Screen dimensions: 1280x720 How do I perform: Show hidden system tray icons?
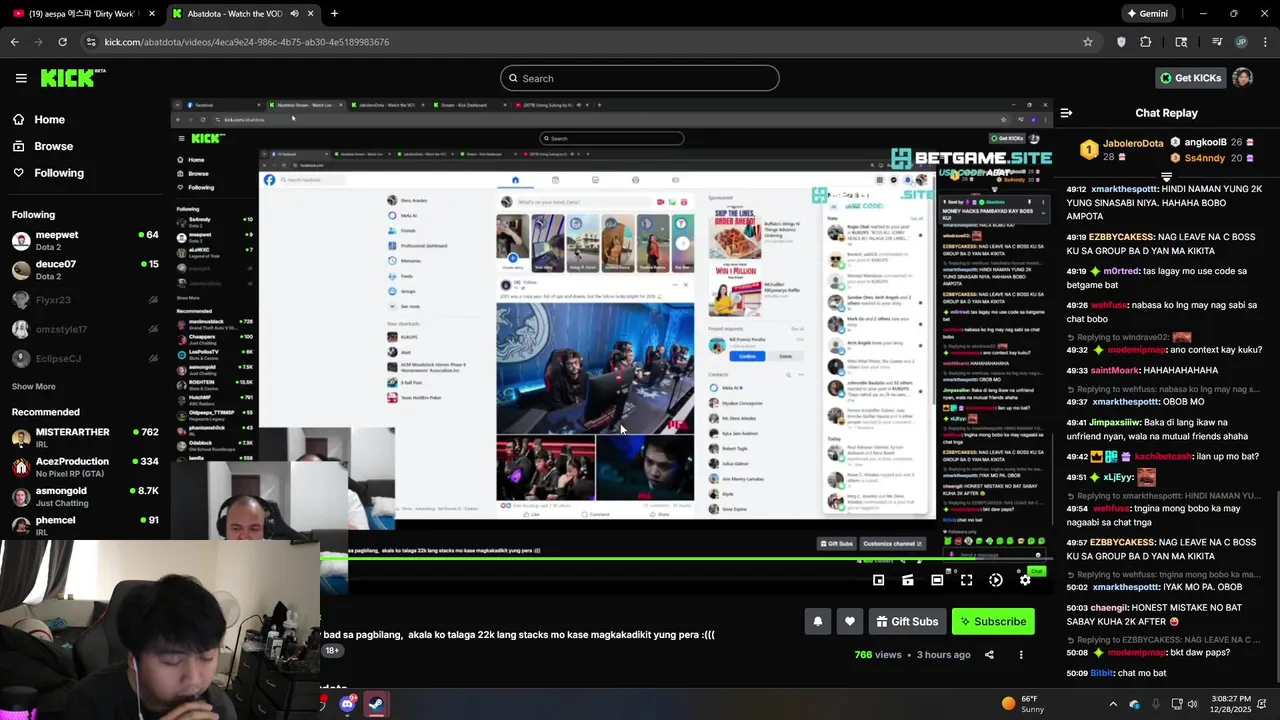point(1112,704)
